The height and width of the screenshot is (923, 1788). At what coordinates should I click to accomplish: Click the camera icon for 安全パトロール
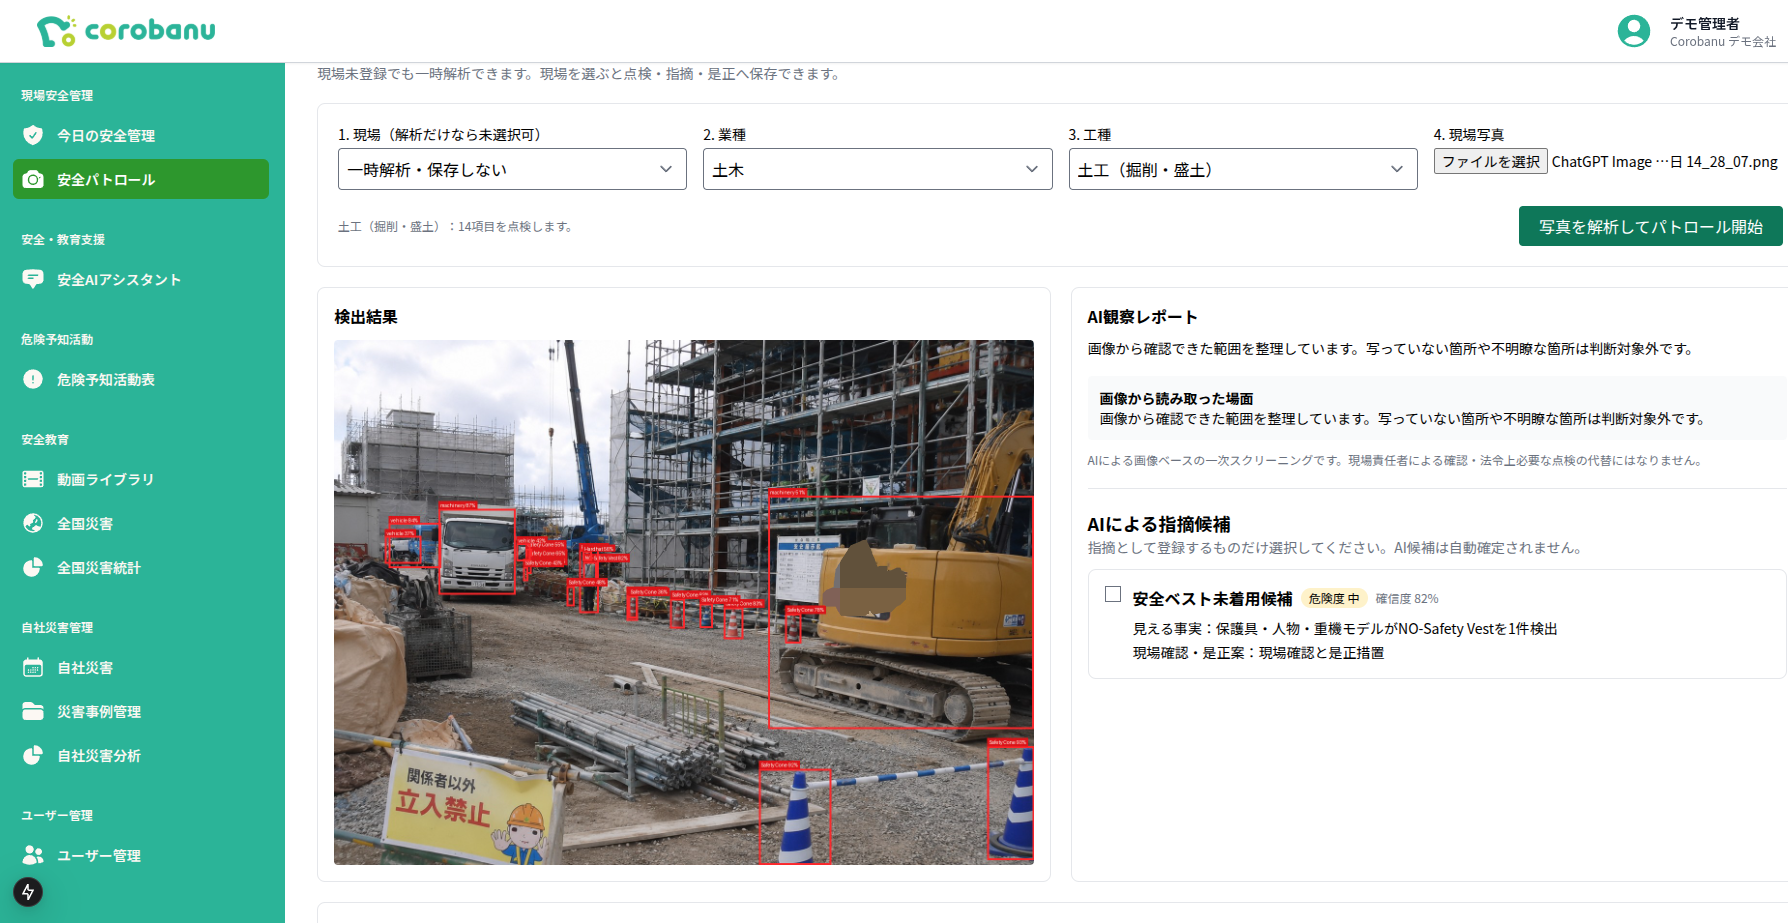[33, 180]
